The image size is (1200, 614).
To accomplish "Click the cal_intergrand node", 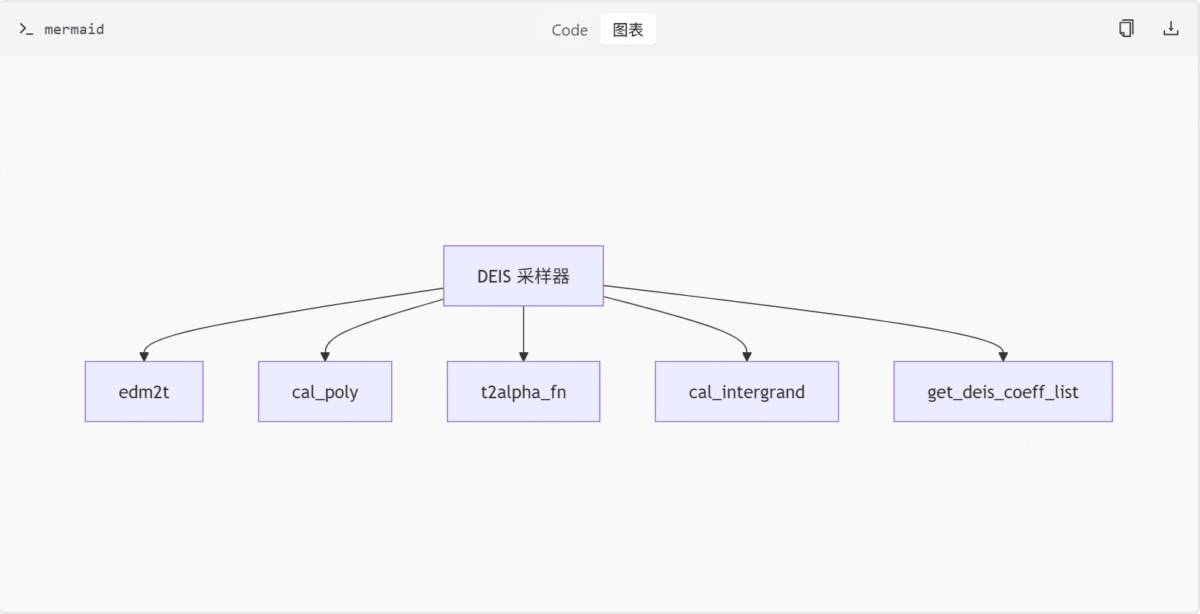I will click(746, 392).
